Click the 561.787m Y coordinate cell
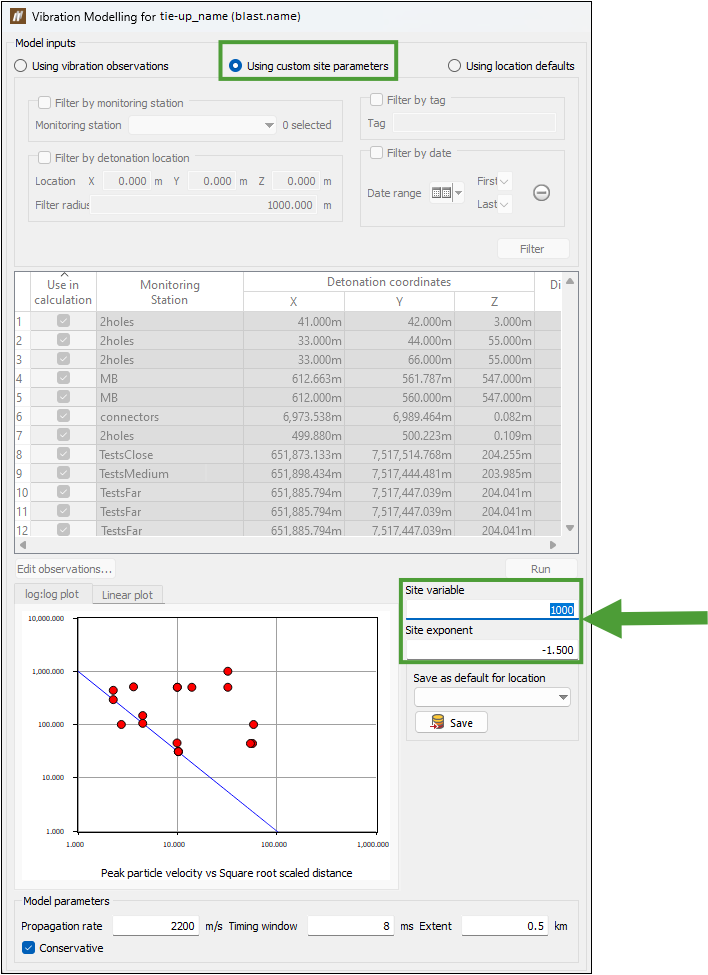The image size is (708, 975). (x=400, y=379)
